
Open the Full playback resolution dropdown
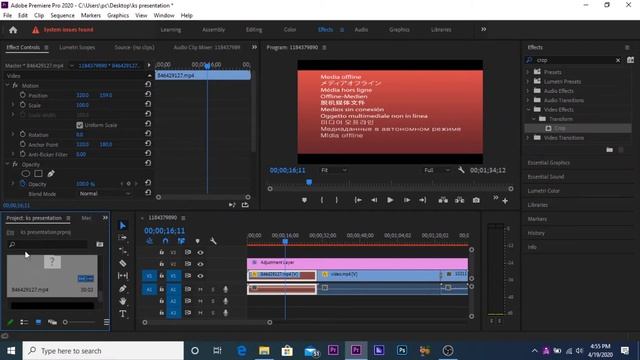point(437,170)
